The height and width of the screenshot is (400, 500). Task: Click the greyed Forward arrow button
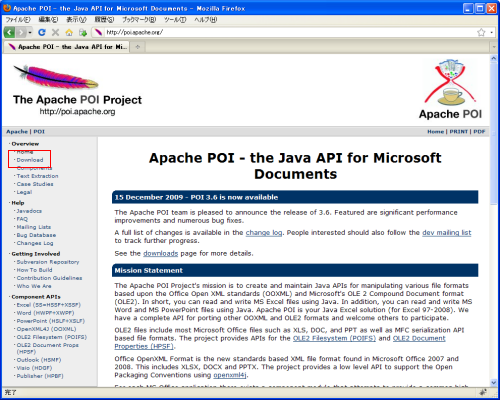pos(21,32)
